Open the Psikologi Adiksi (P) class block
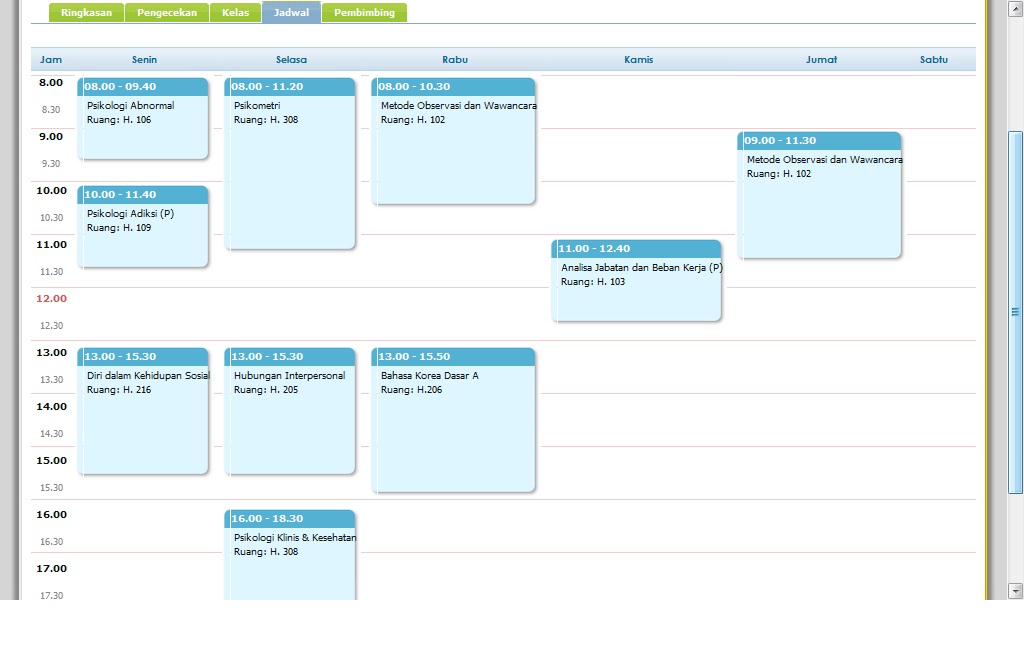Viewport: 1024px width, 648px height. (143, 227)
